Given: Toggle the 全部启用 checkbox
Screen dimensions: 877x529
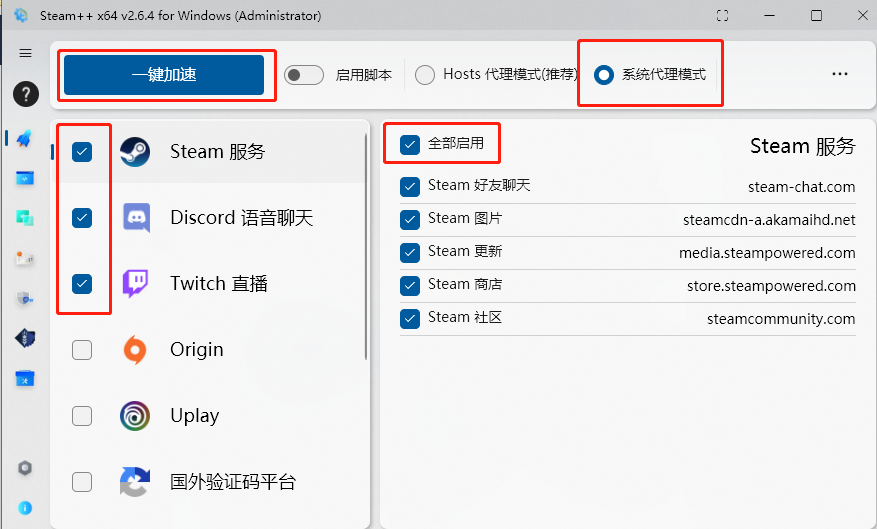Looking at the screenshot, I should pyautogui.click(x=410, y=144).
